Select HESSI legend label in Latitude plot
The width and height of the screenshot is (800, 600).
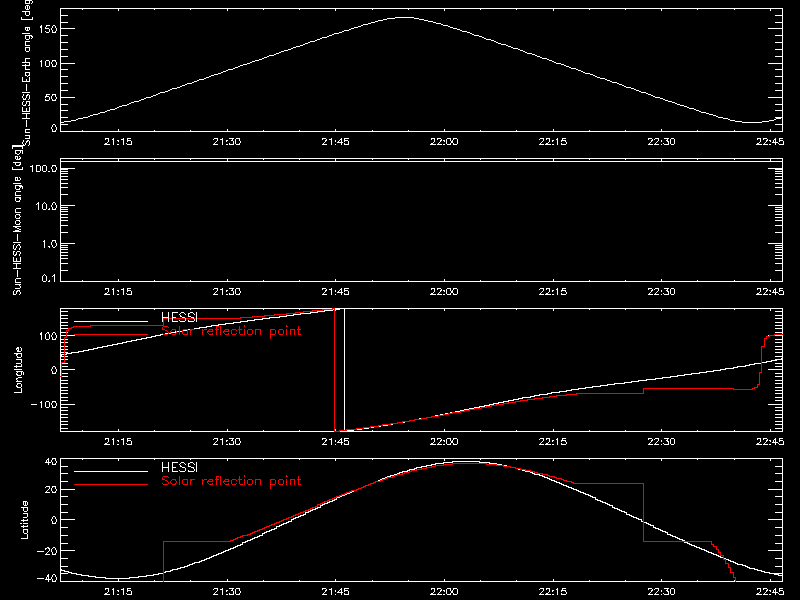point(179,467)
